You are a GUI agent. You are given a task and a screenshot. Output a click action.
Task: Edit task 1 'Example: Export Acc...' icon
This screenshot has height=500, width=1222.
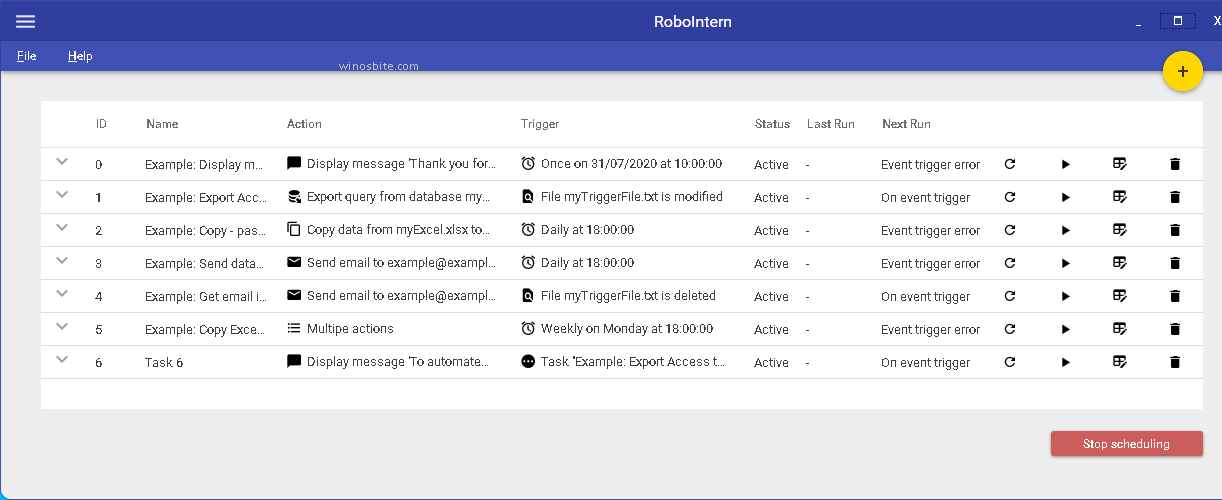1121,196
